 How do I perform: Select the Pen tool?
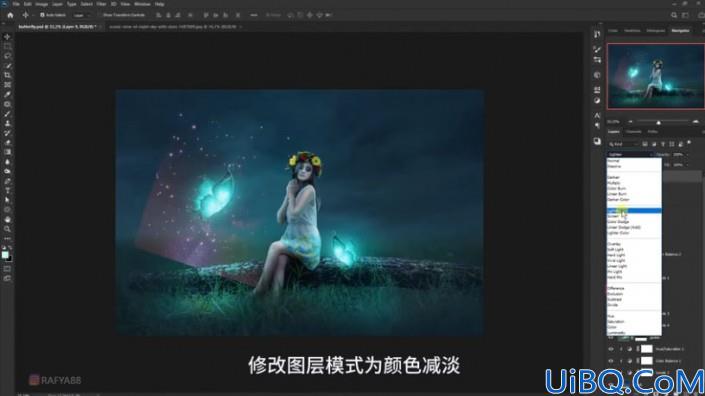point(7,181)
